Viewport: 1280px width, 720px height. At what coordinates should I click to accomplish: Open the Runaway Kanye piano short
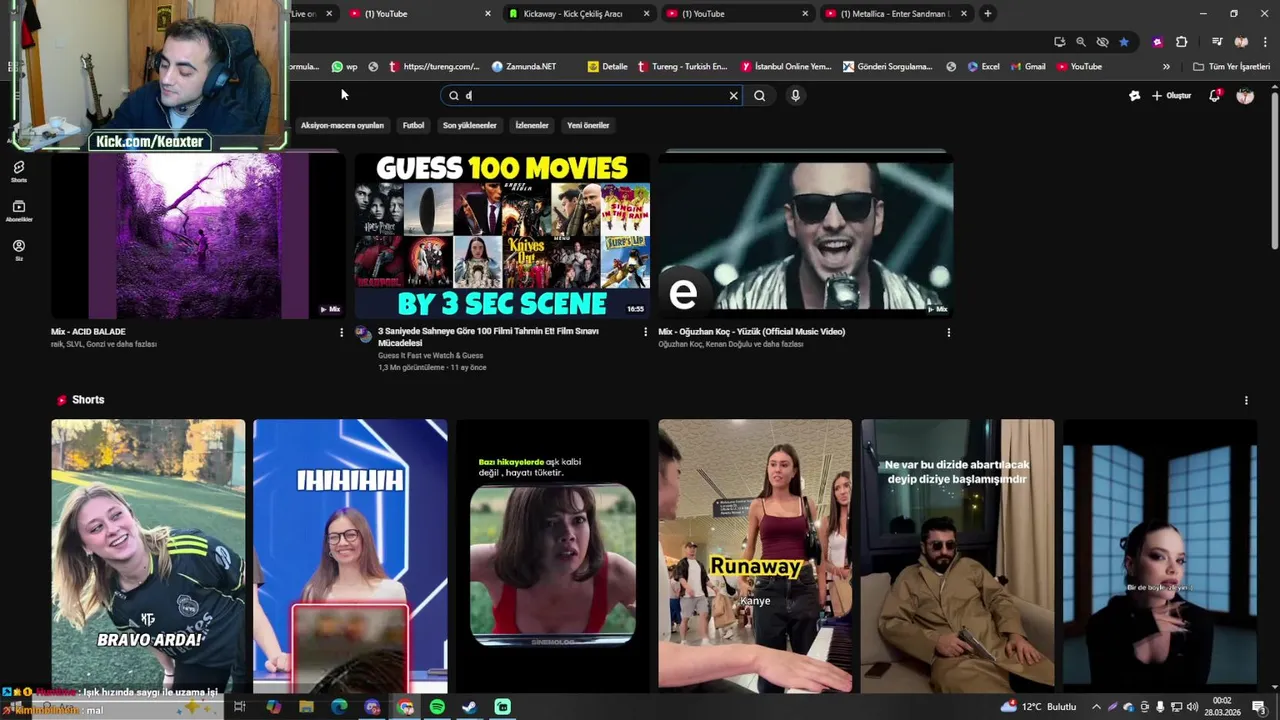(755, 555)
